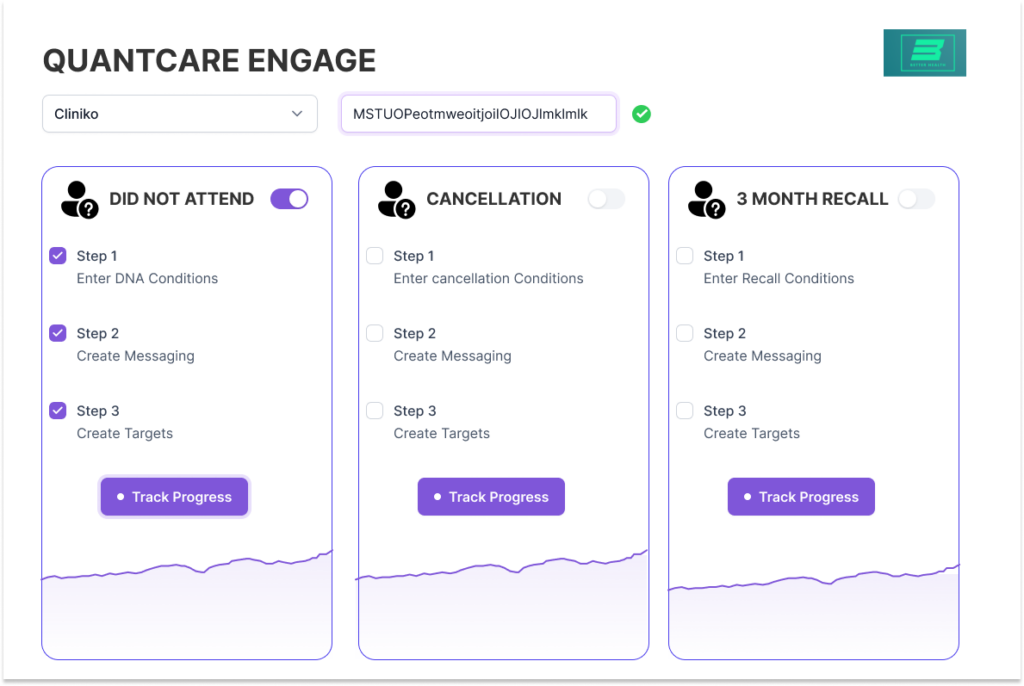Check Step 1 Enter cancellation Conditions
Viewport: 1024px width, 686px height.
click(375, 255)
